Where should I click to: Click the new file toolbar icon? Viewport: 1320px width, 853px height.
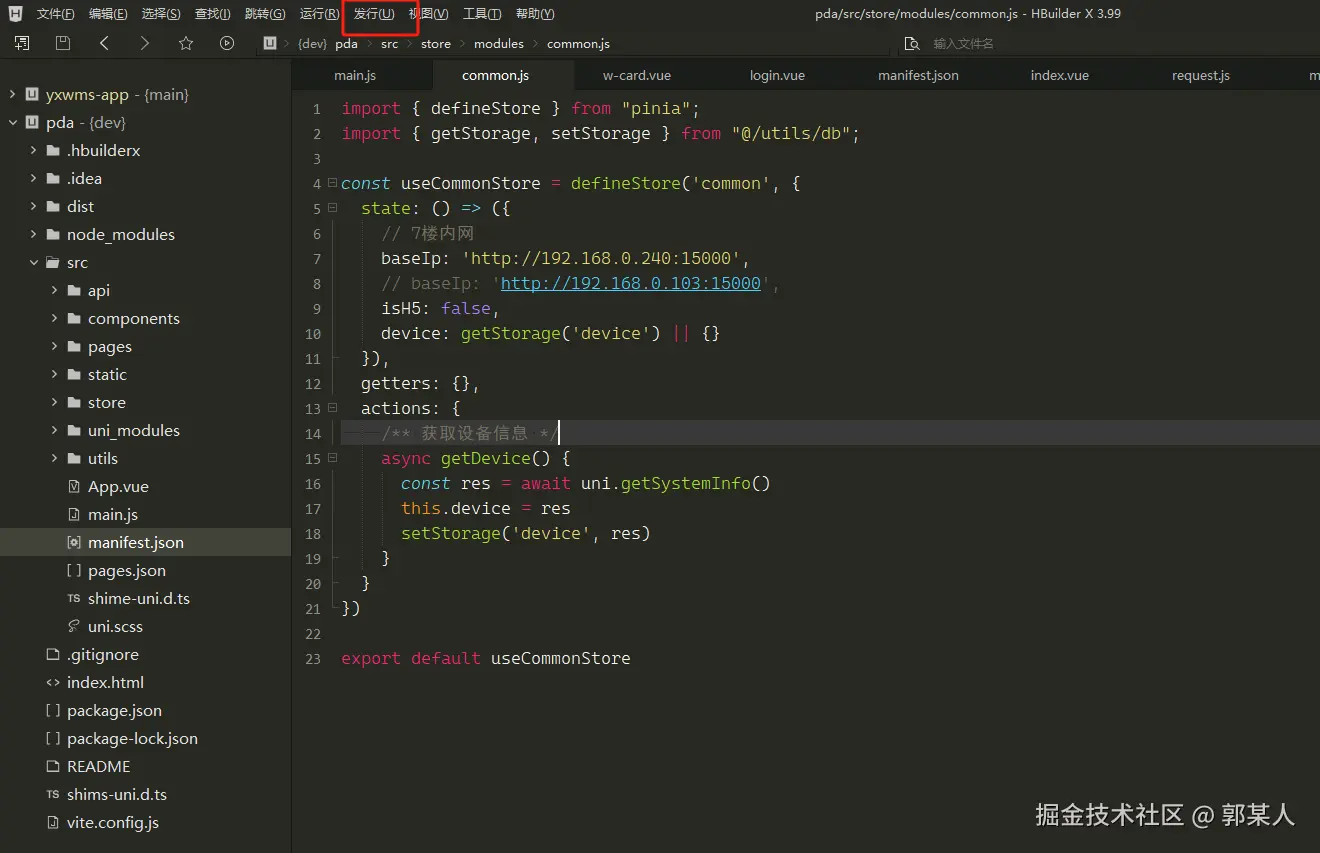point(22,43)
